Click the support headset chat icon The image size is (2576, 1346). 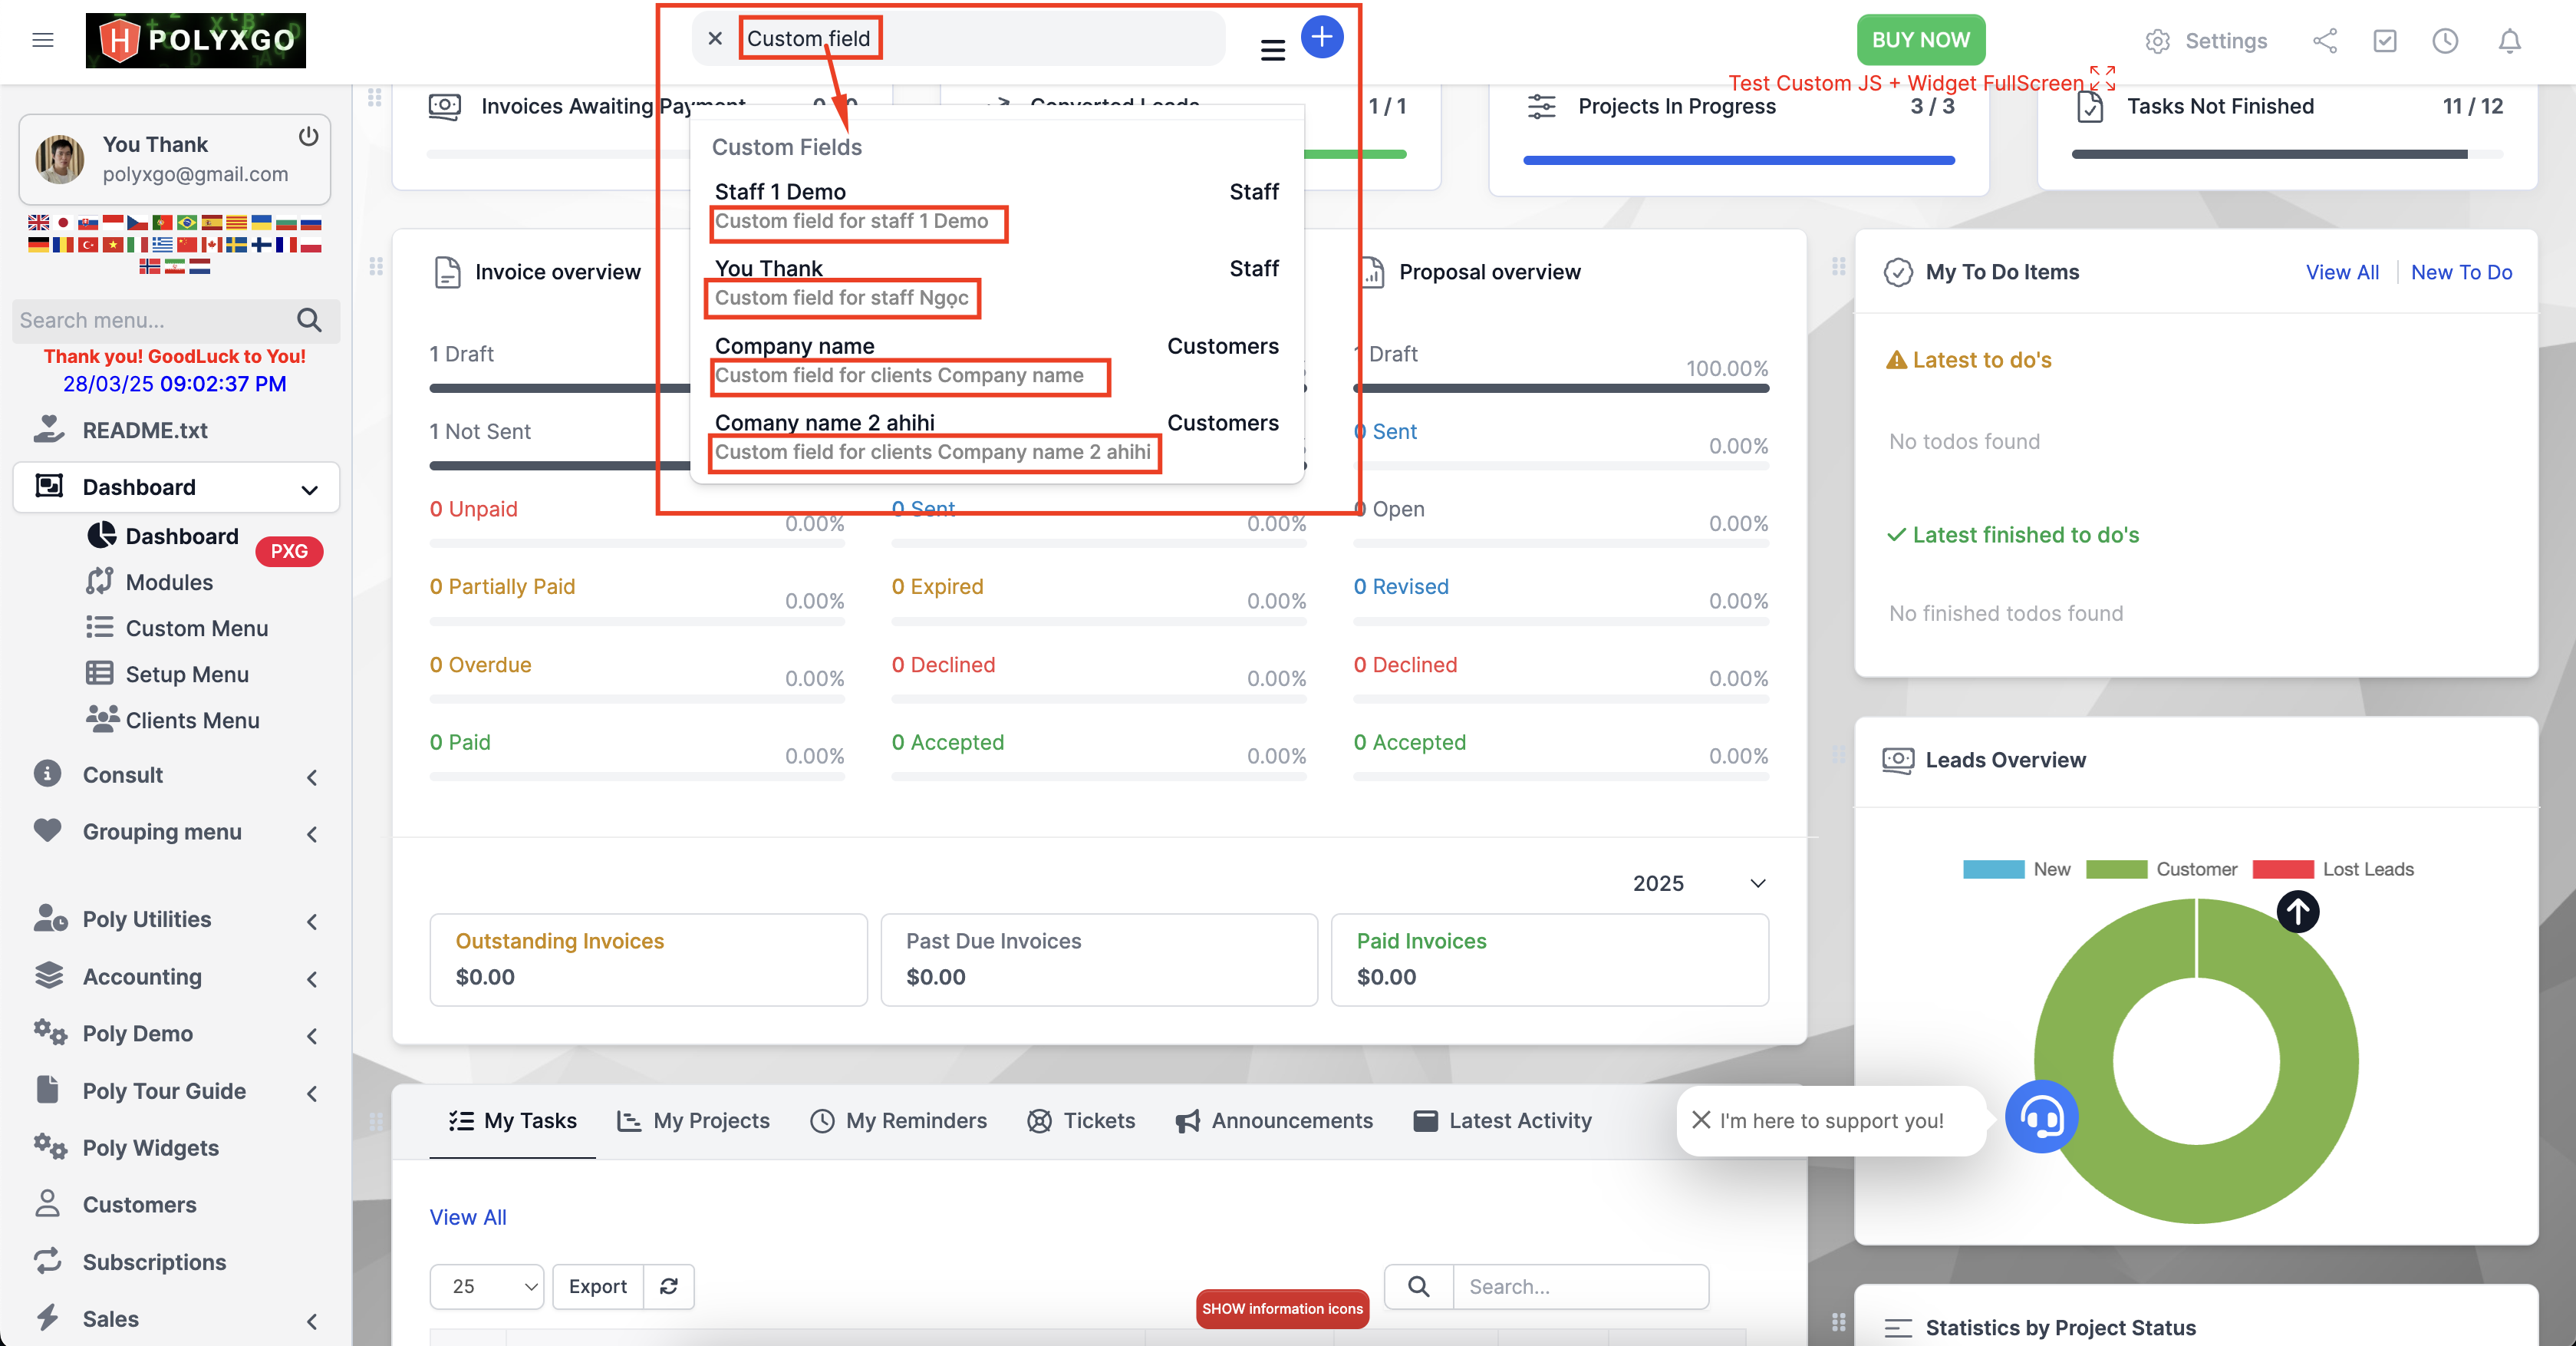click(x=2042, y=1117)
